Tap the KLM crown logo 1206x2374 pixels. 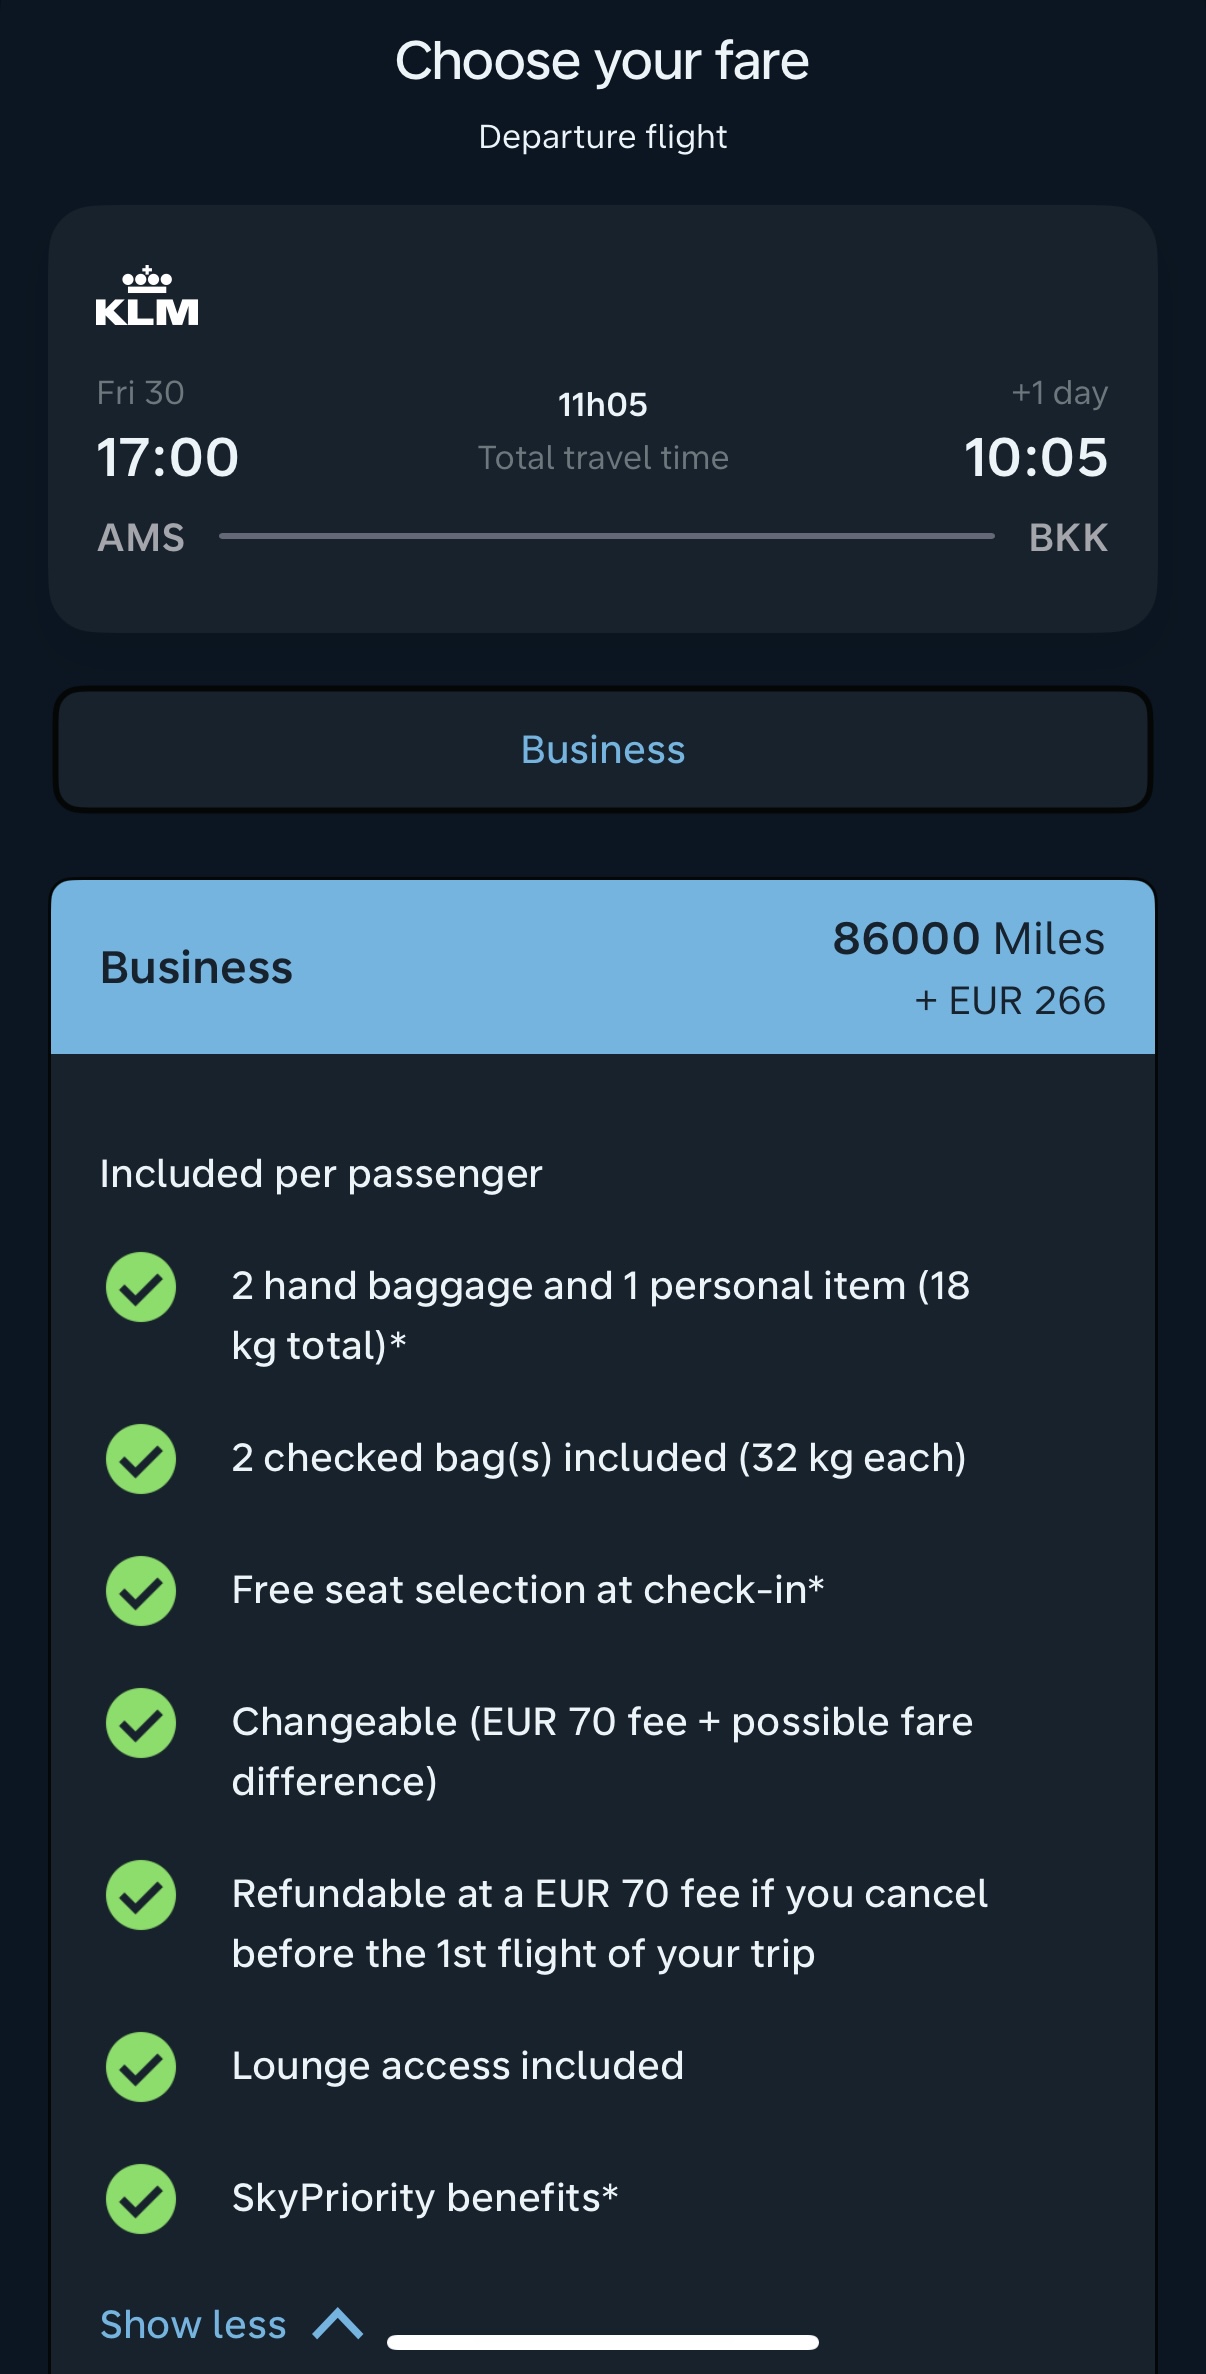coord(147,297)
